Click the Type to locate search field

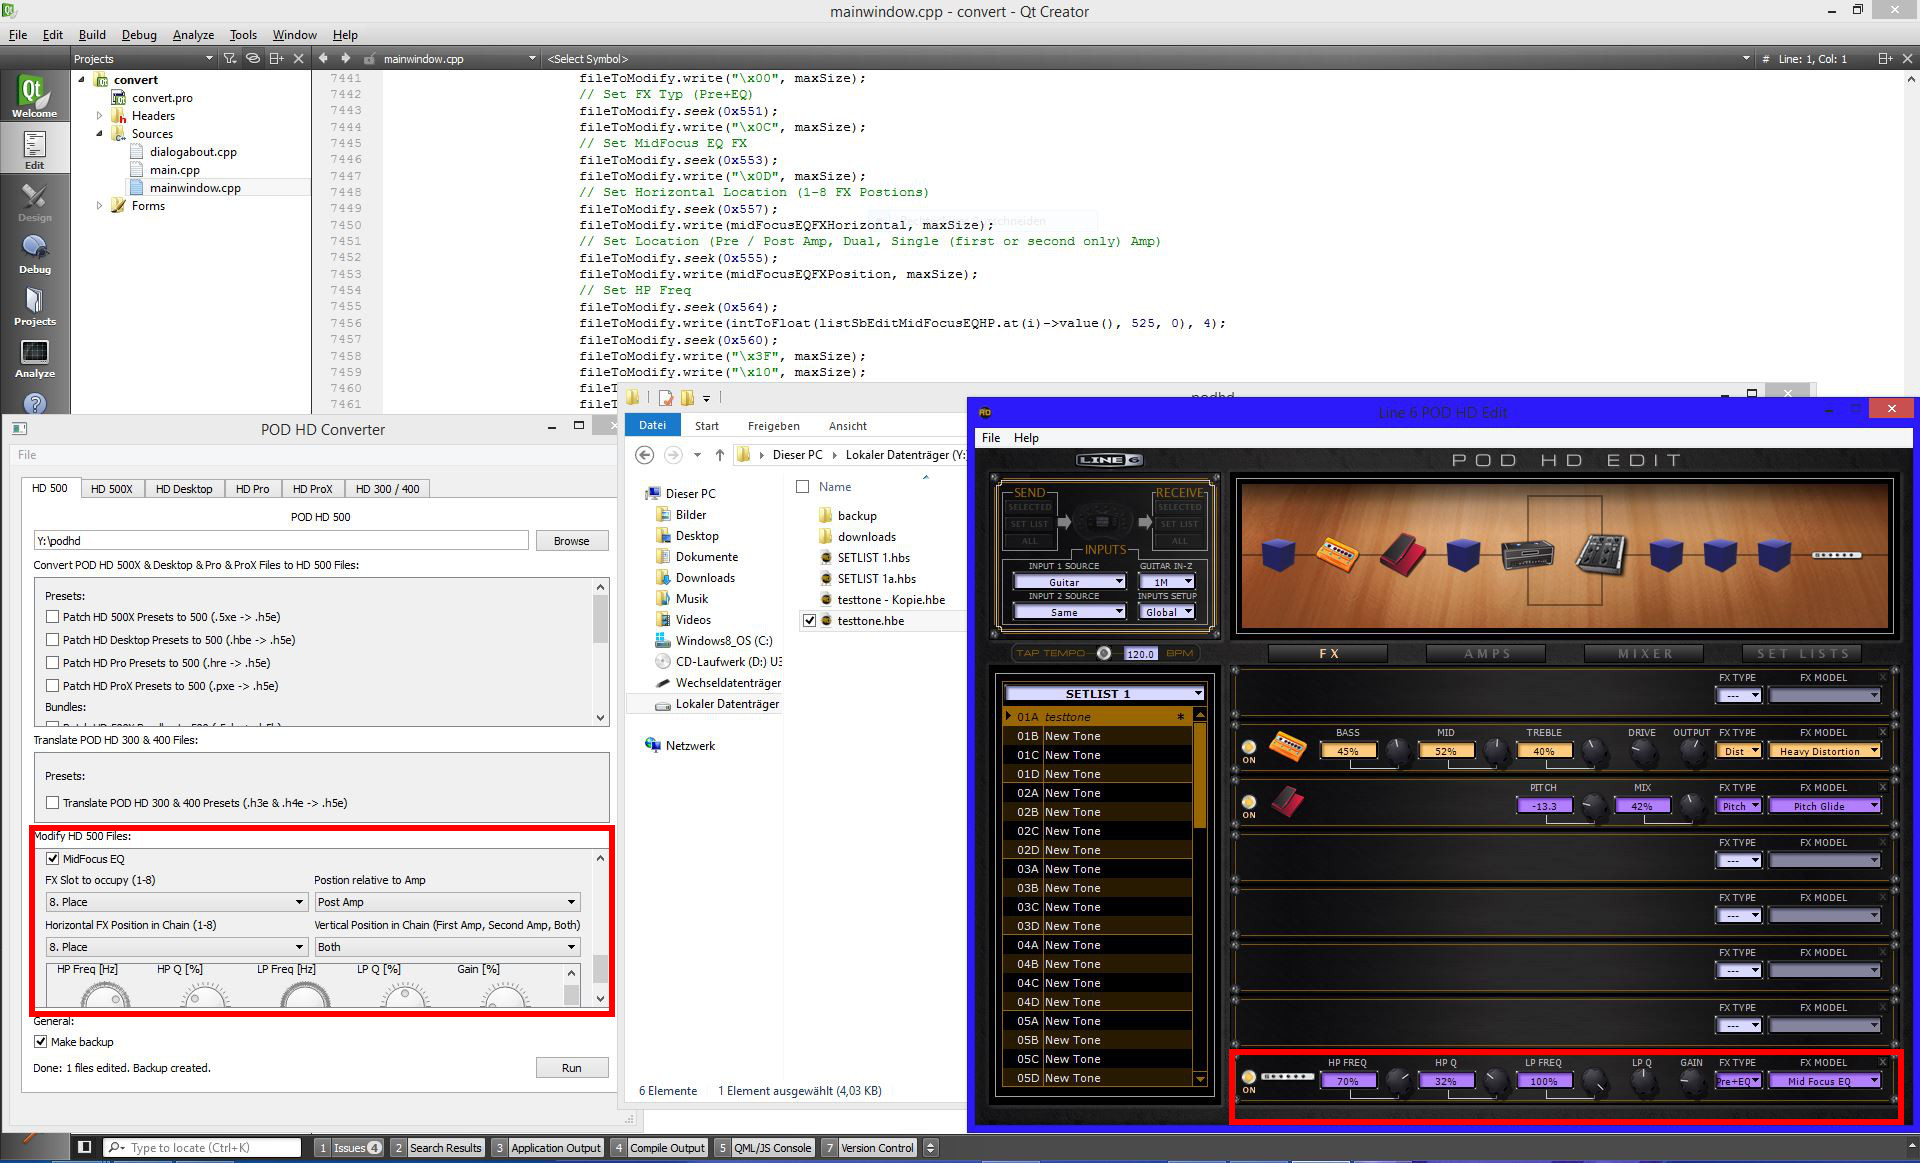(x=202, y=1148)
